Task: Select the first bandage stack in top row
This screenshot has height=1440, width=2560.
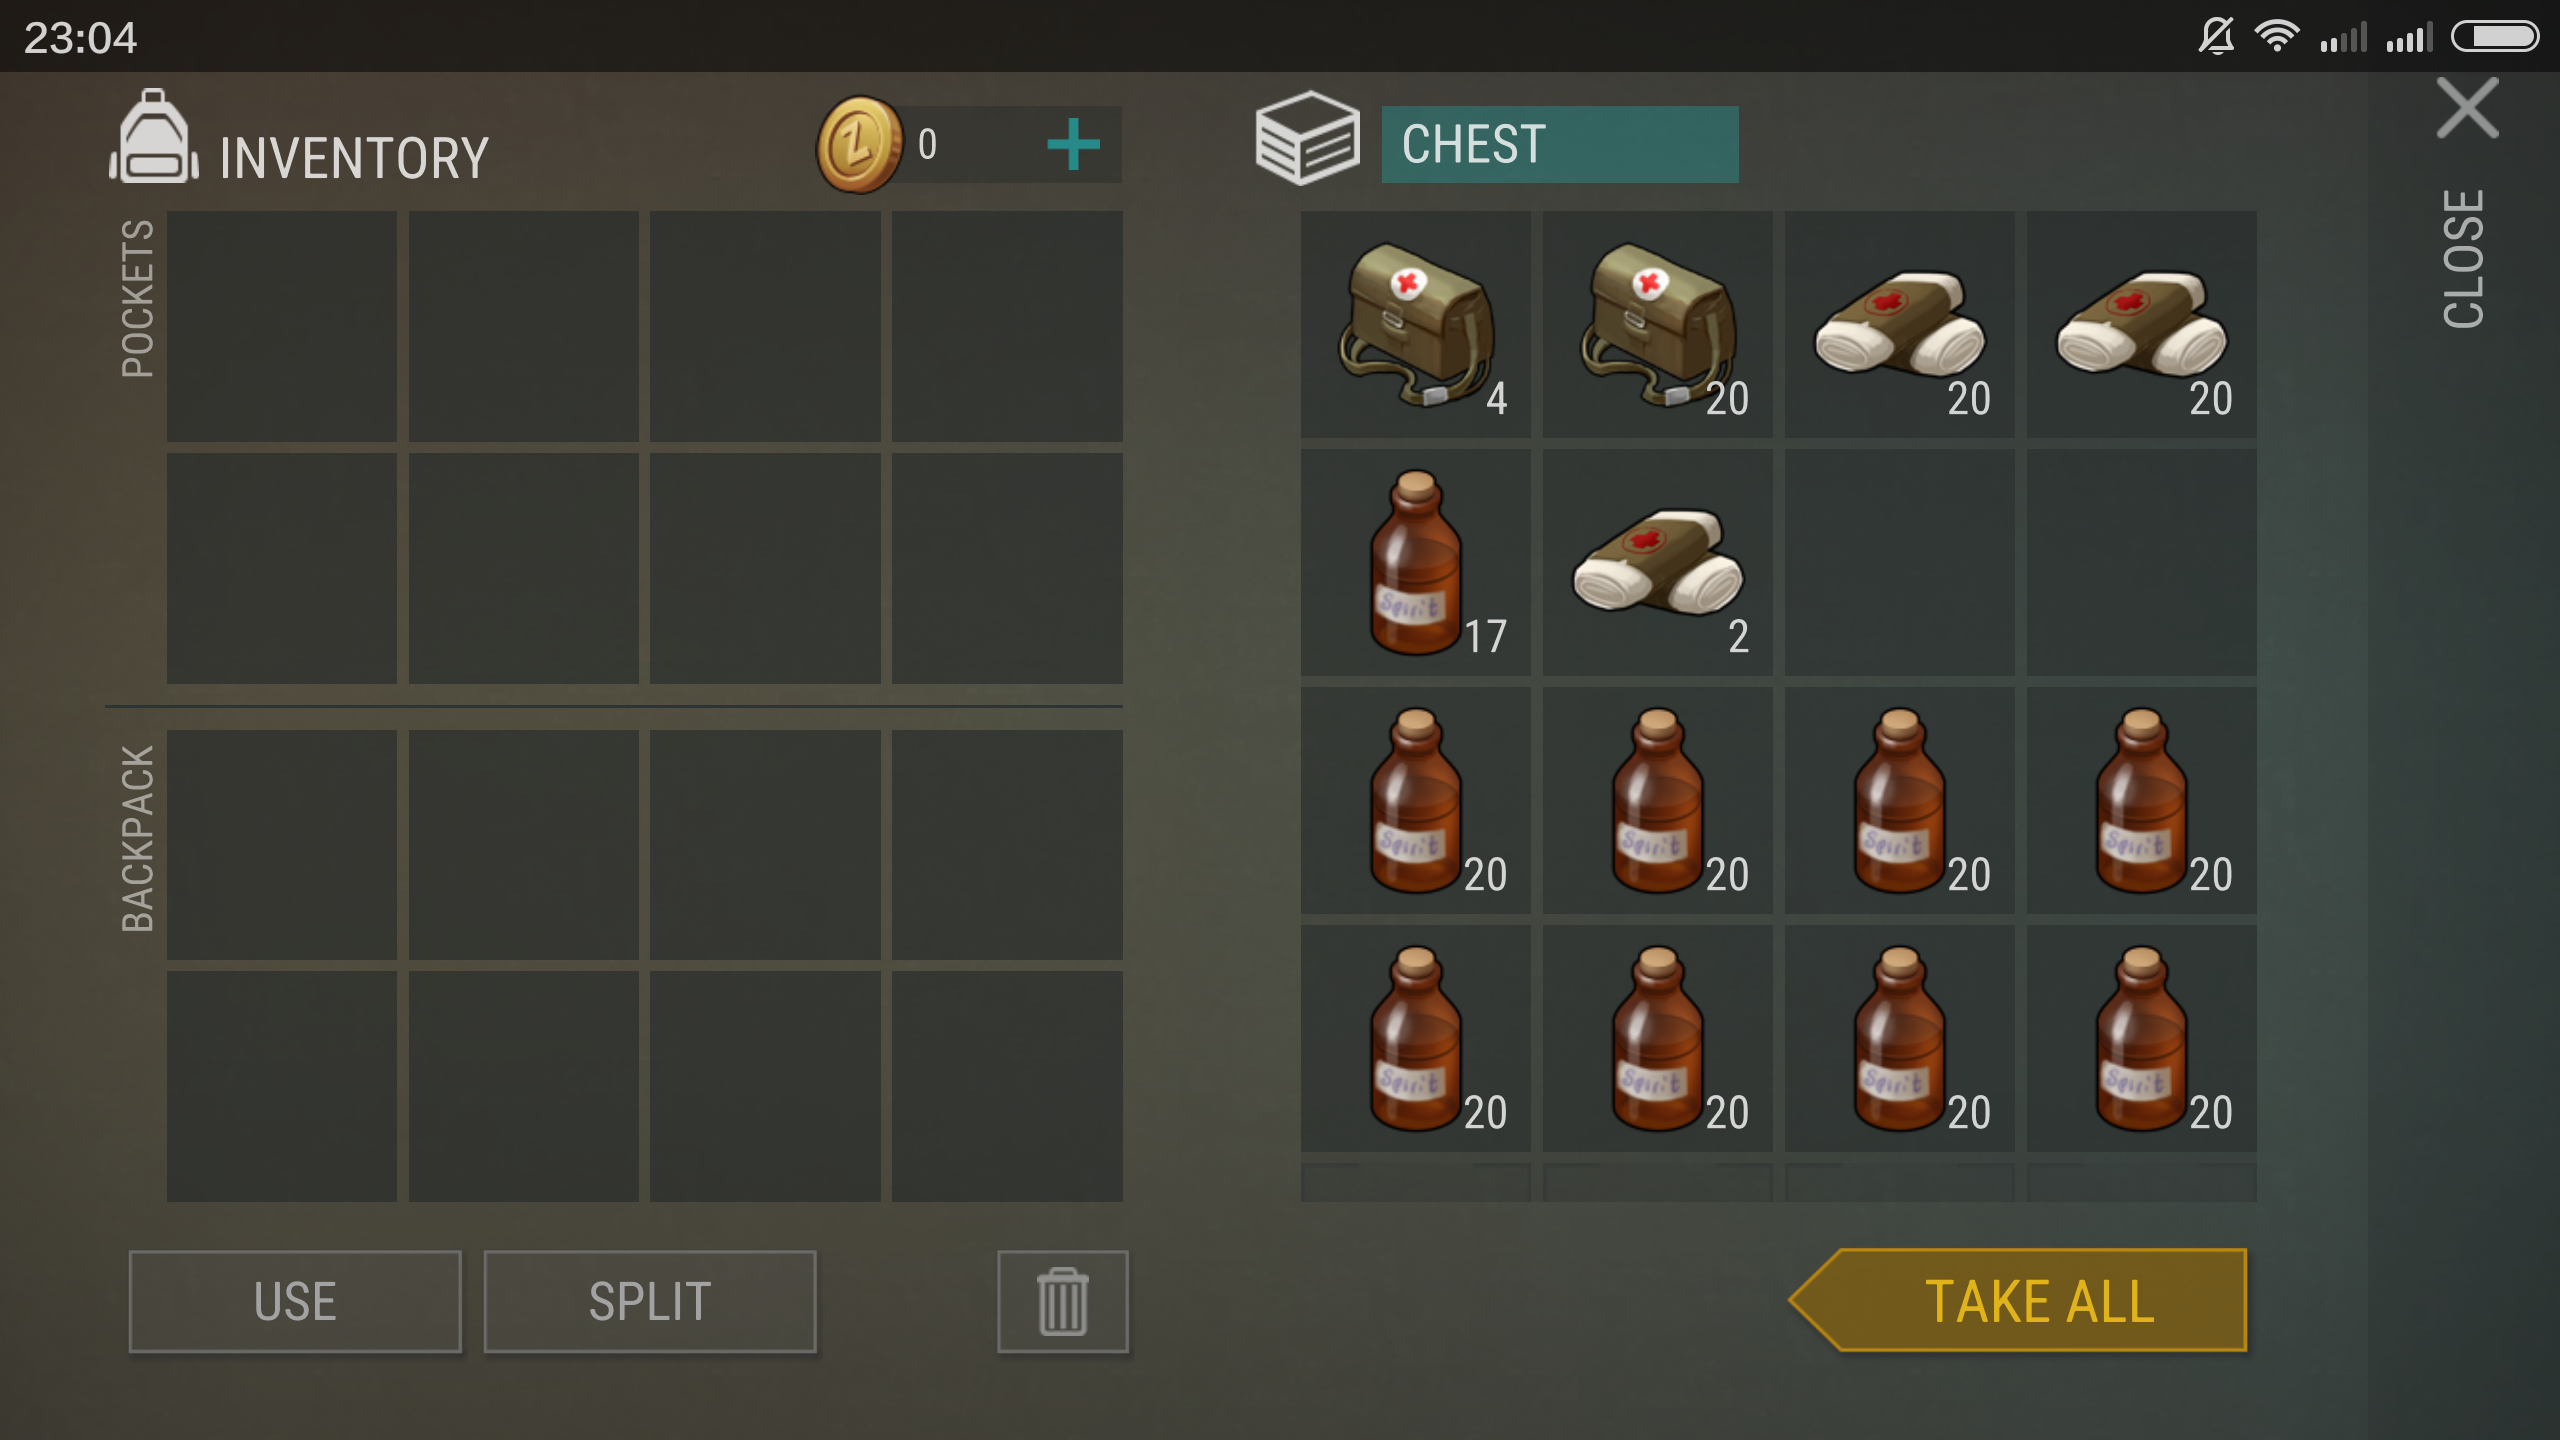Action: [x=1899, y=324]
